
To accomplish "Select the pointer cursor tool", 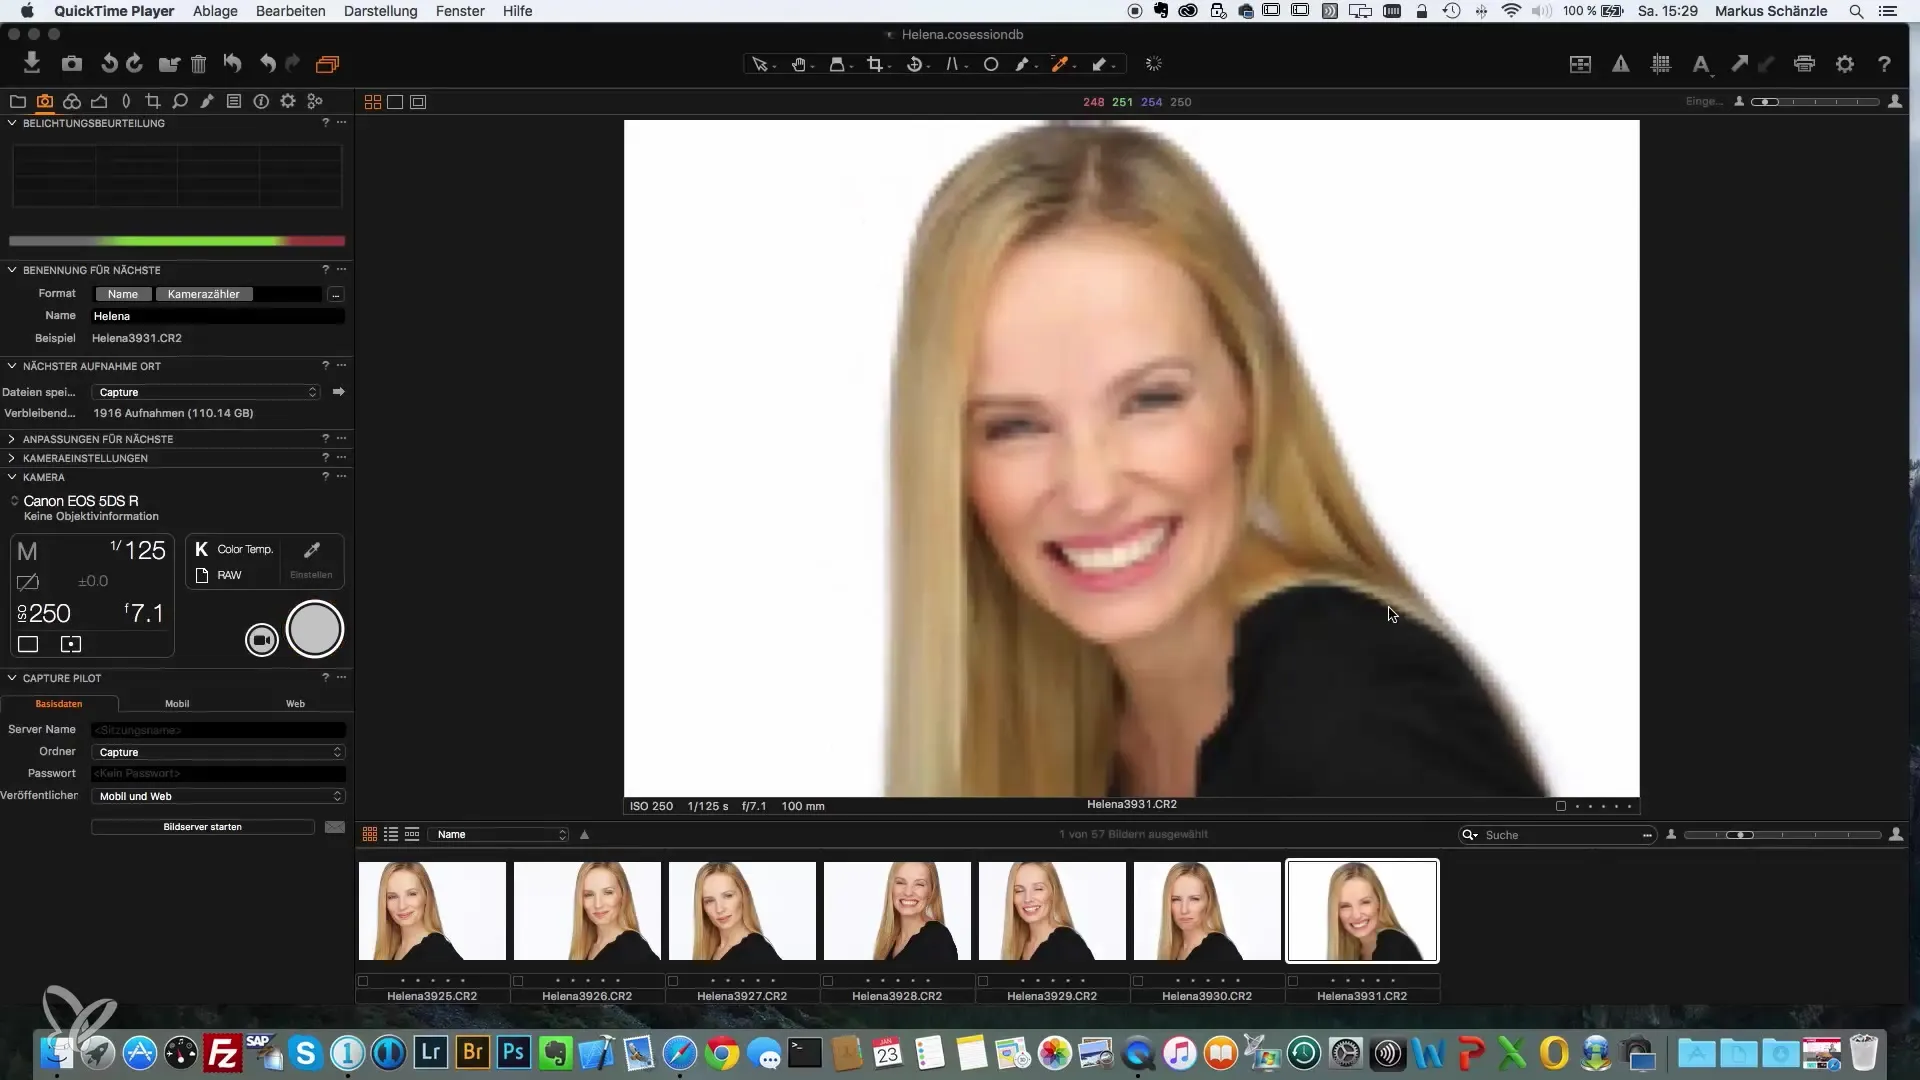I will click(x=760, y=64).
